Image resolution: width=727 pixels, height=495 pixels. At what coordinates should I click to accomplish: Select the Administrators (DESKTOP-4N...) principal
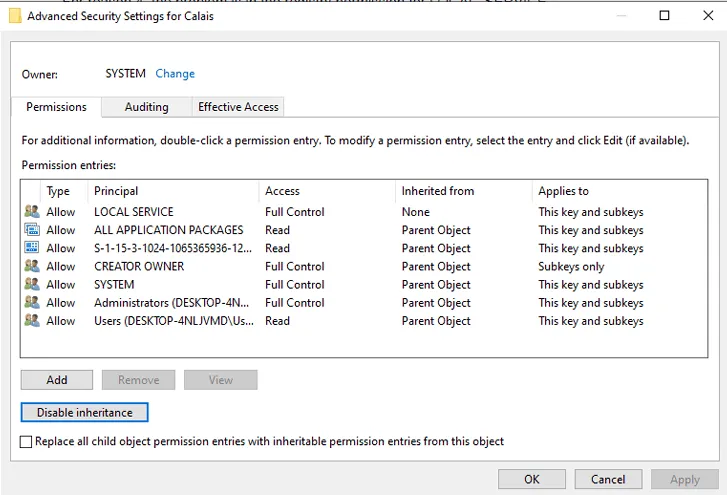pyautogui.click(x=172, y=302)
